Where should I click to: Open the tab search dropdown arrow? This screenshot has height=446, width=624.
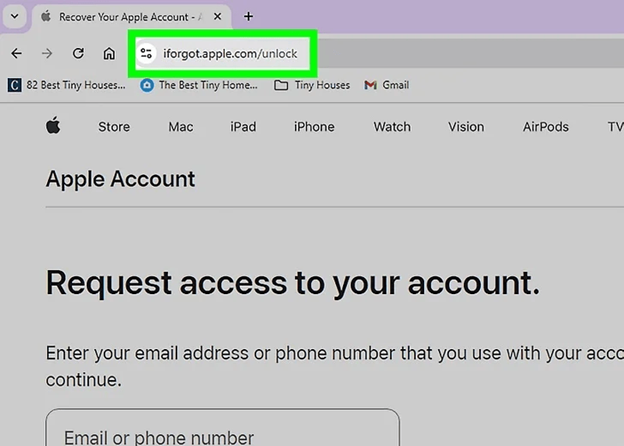[x=15, y=17]
